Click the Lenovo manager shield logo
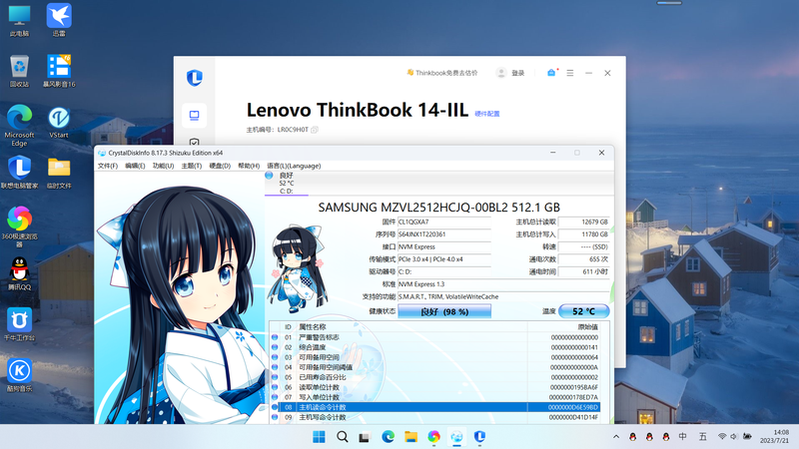Screen dimensions: 799x449 click(x=195, y=77)
